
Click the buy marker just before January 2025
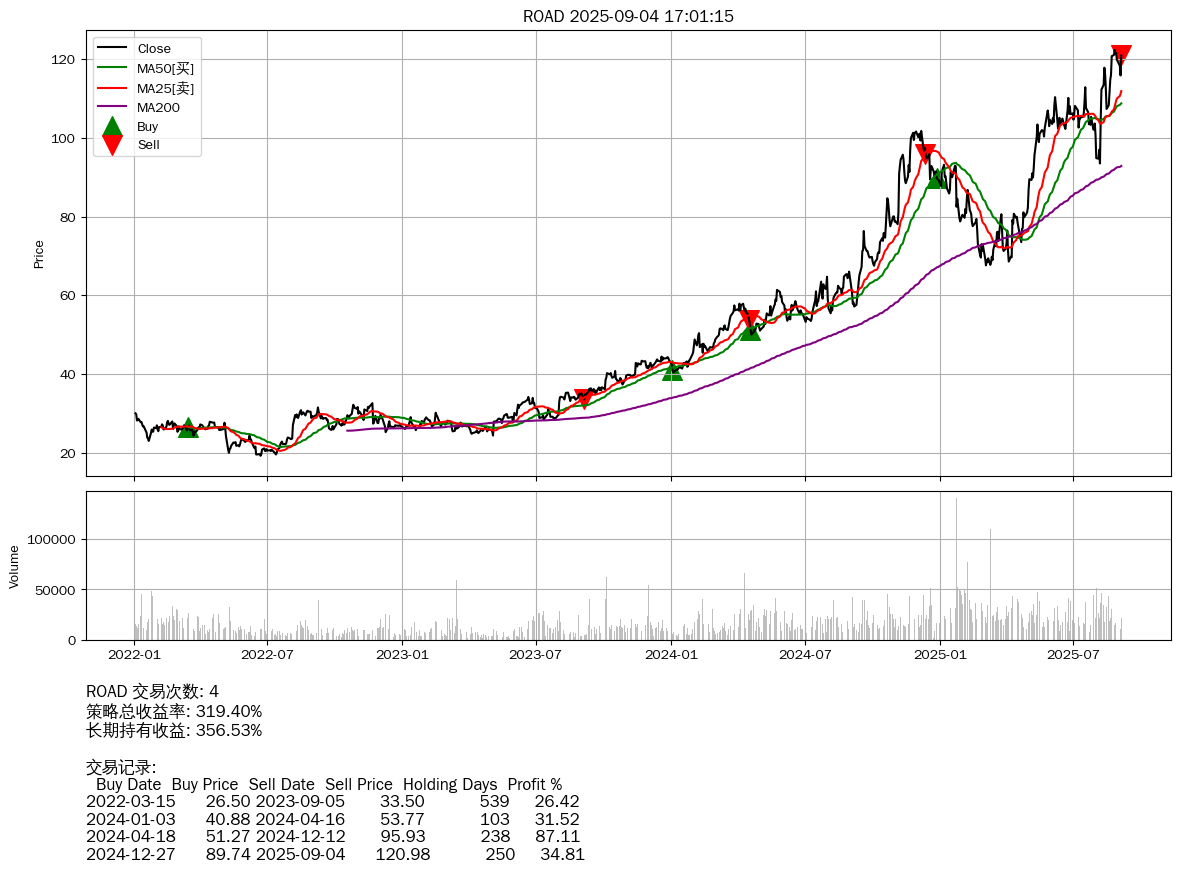click(936, 179)
